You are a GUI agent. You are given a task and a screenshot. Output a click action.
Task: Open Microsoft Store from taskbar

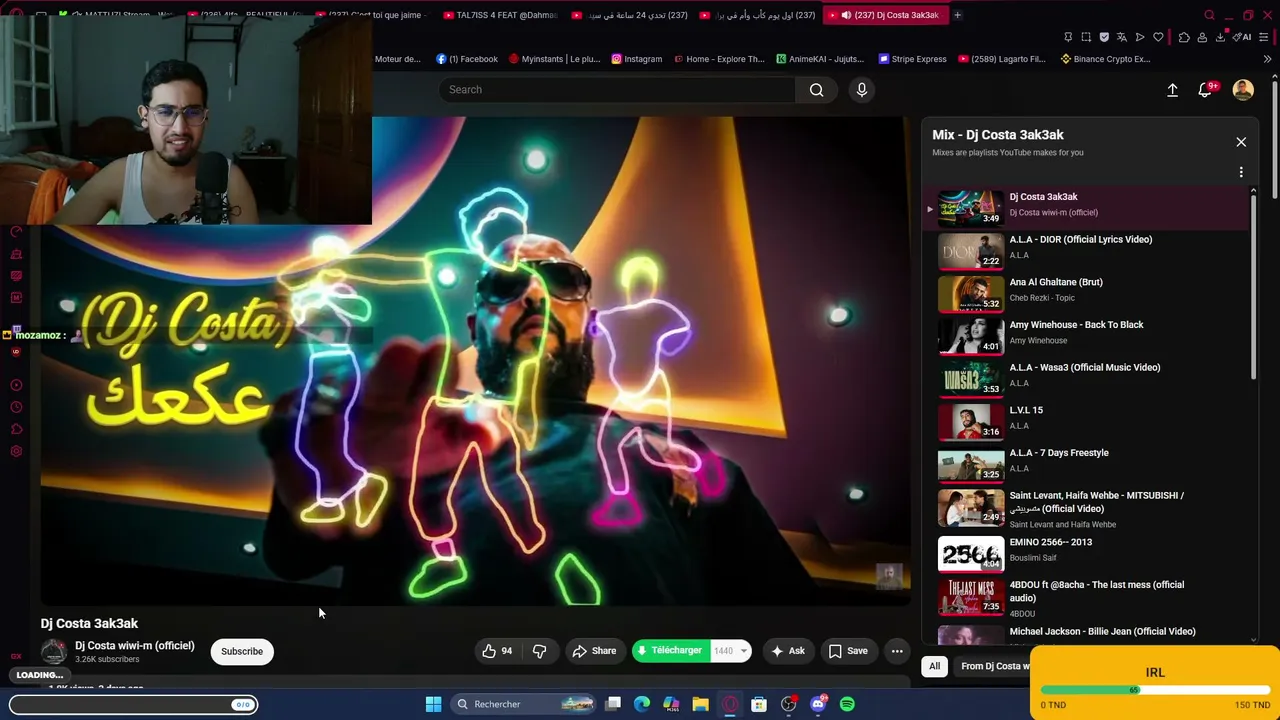coord(759,704)
